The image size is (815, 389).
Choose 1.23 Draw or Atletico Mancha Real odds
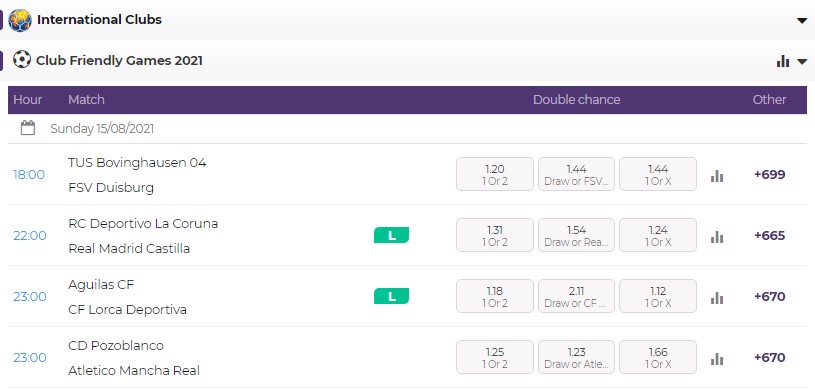(x=576, y=357)
